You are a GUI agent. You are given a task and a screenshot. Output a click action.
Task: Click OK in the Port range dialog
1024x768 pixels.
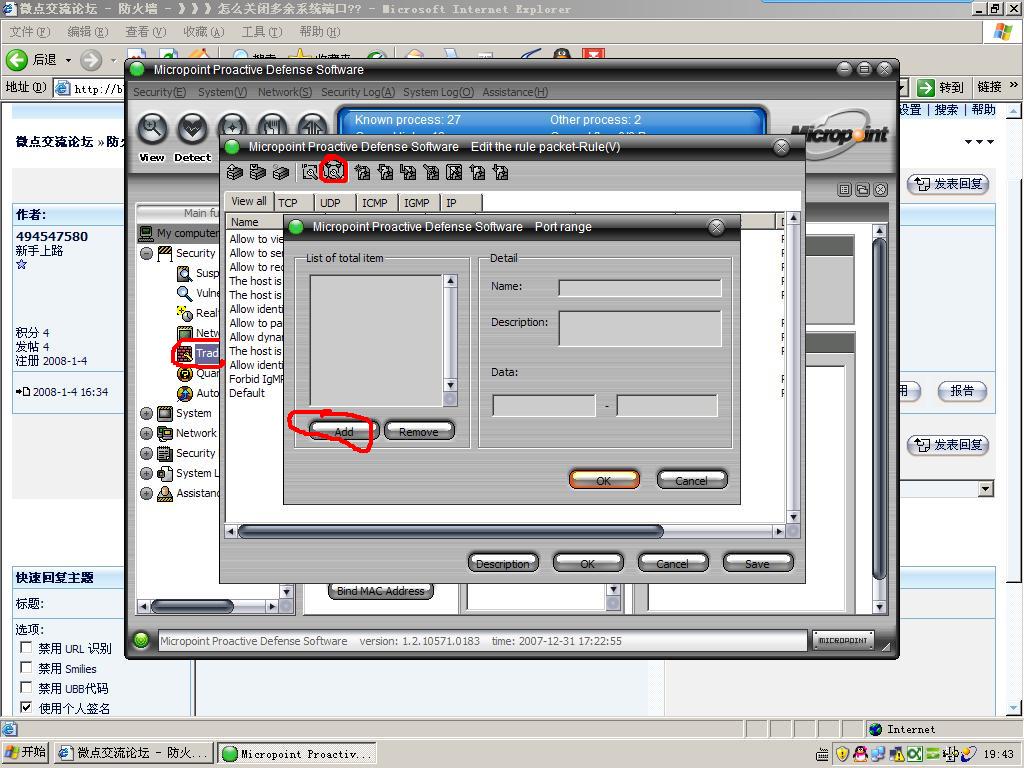603,480
